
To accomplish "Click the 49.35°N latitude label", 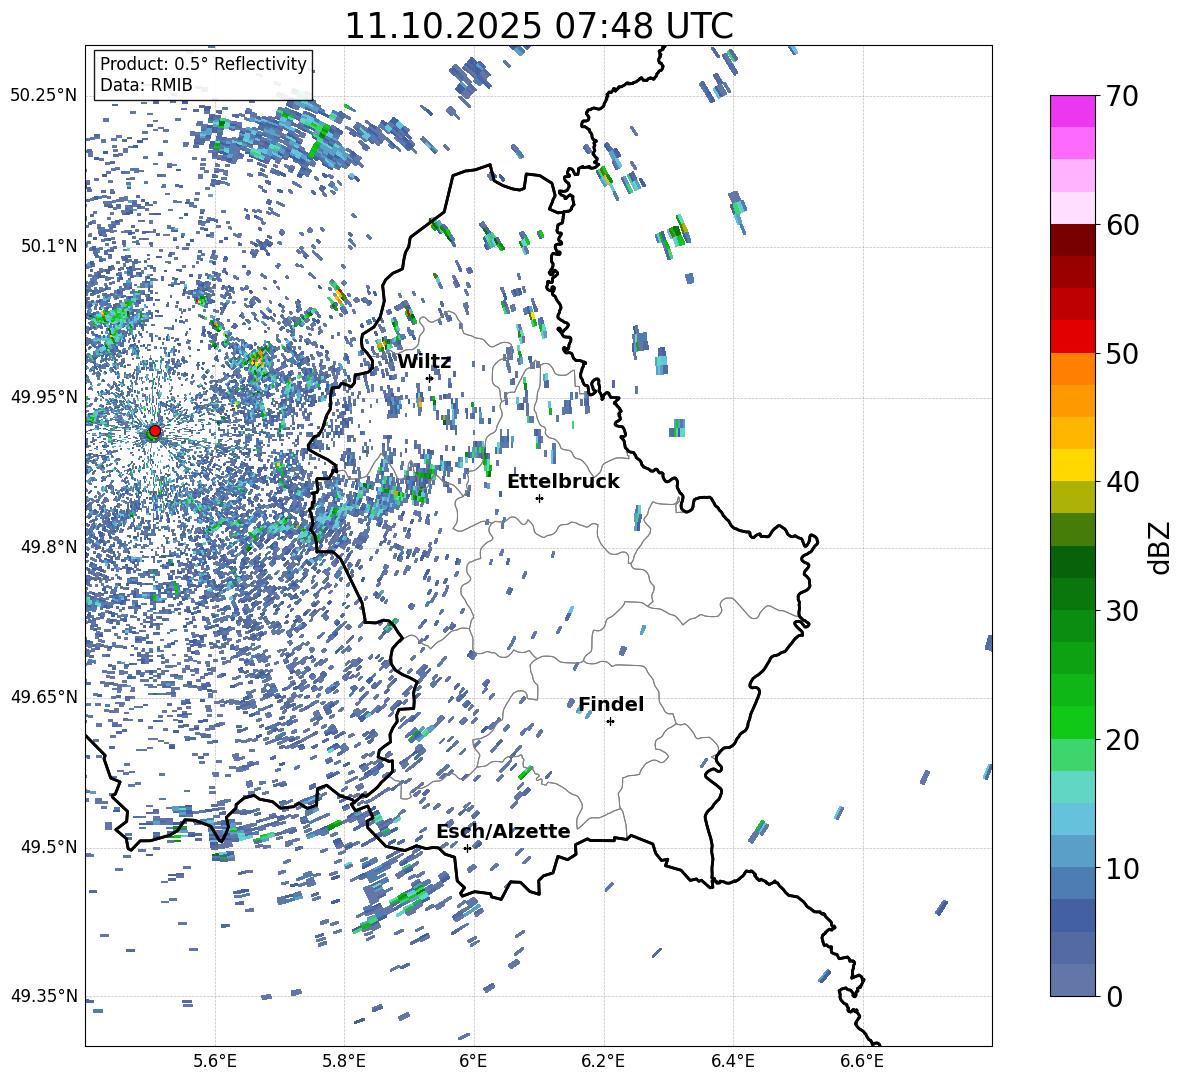I will pyautogui.click(x=44, y=996).
